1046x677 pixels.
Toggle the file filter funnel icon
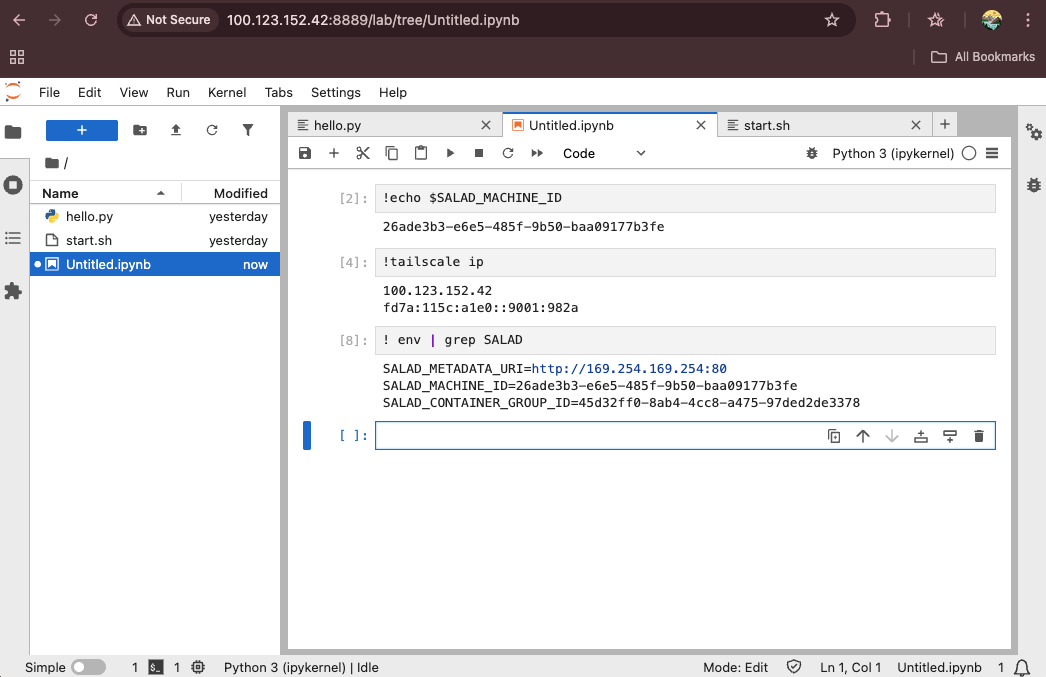[248, 130]
